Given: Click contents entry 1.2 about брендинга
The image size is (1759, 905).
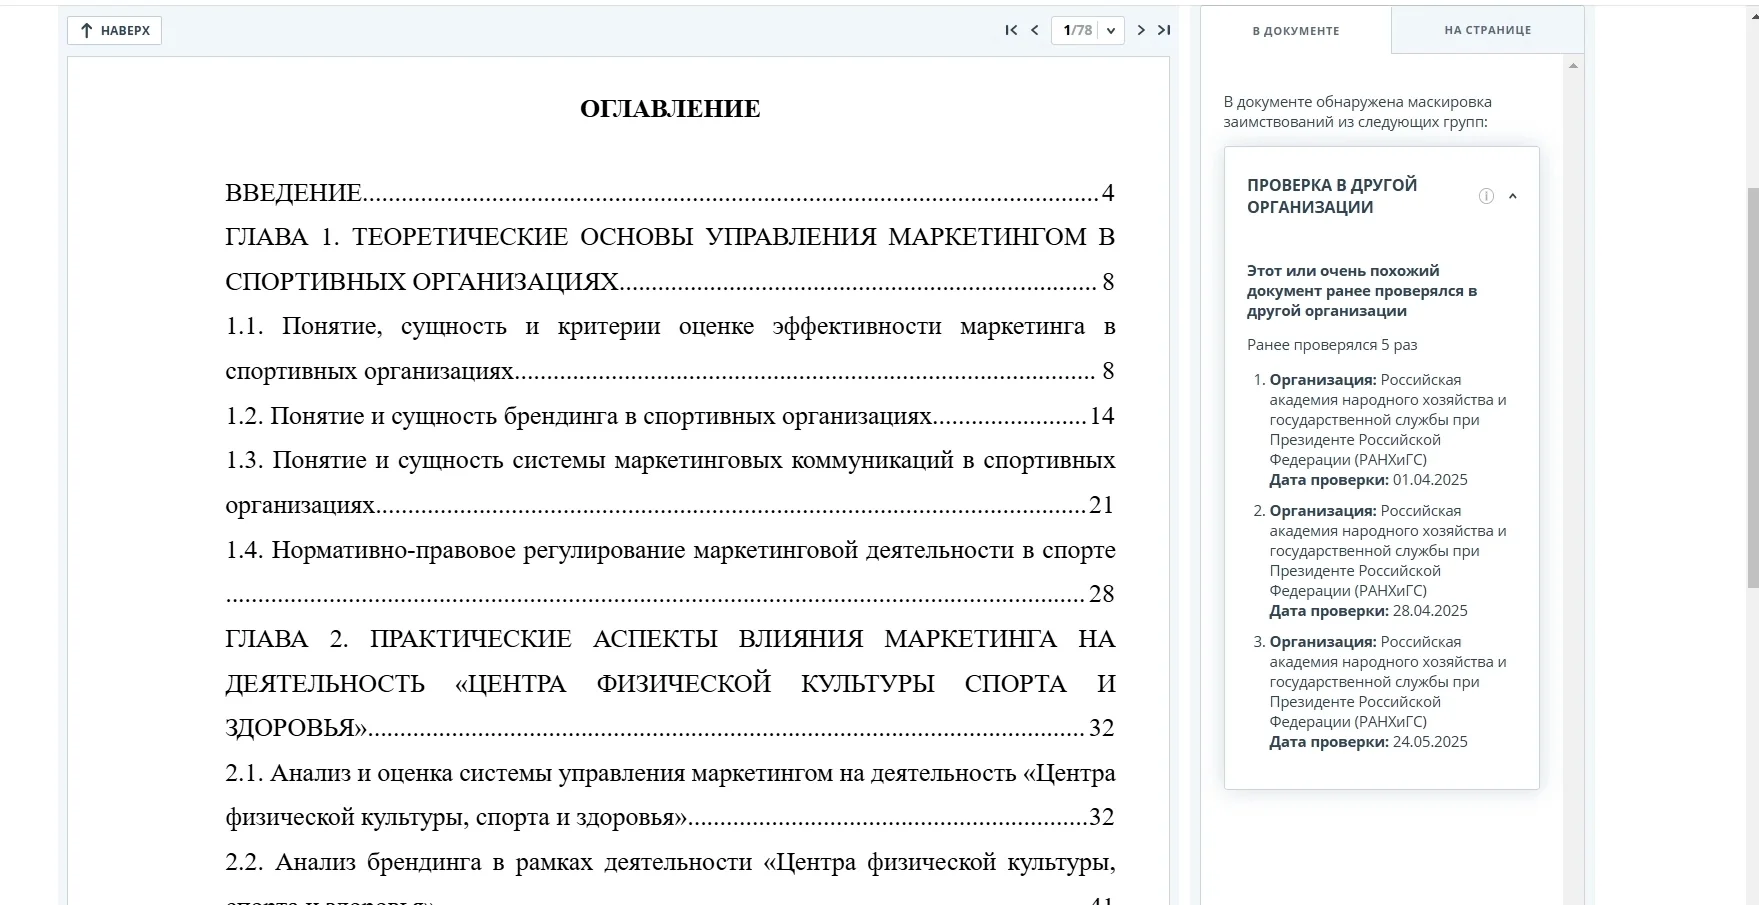Looking at the screenshot, I should coord(670,416).
